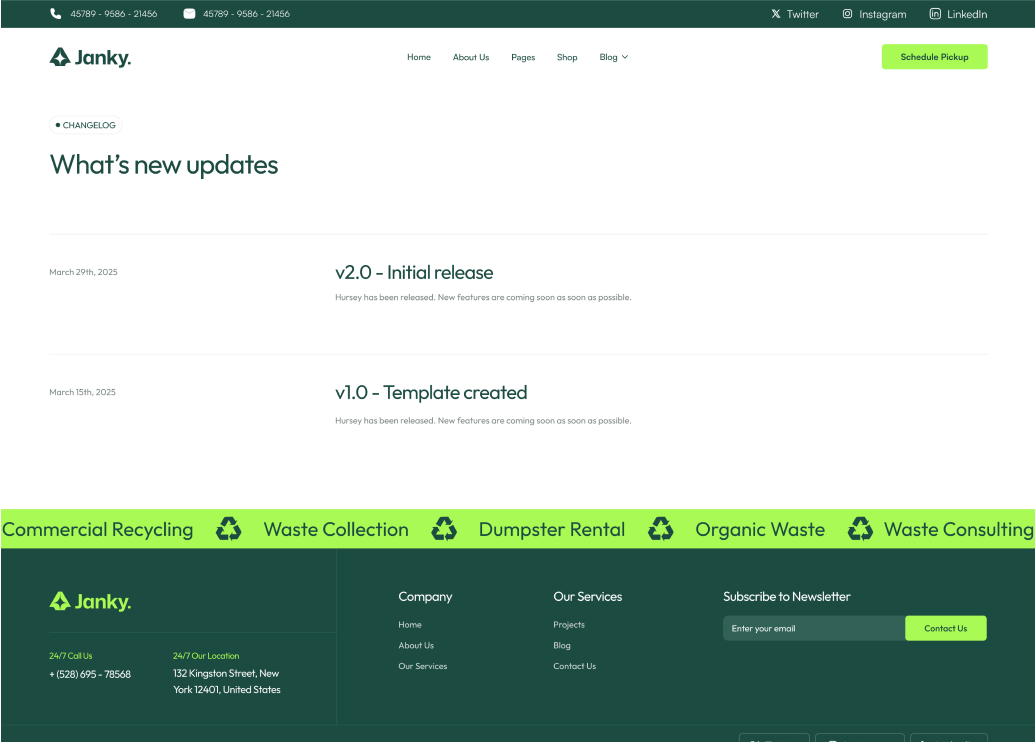Click the Schedule Pickup button

[x=934, y=57]
